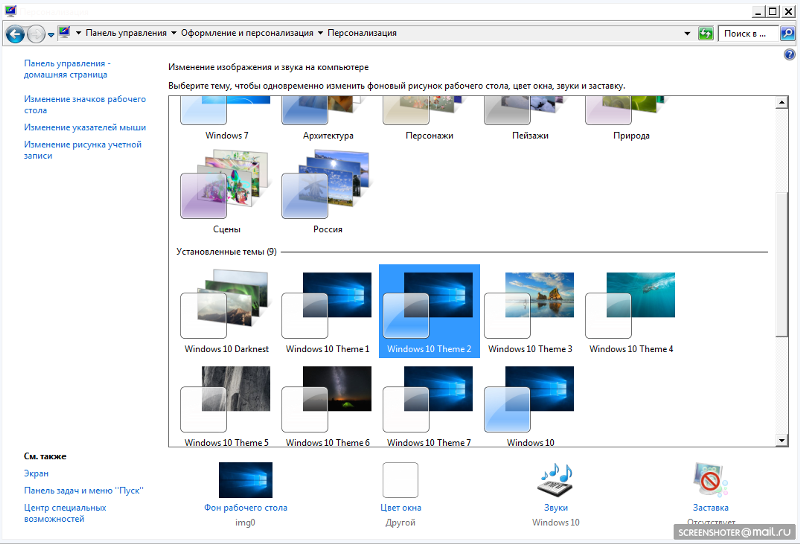Screen dimensions: 800x544
Task: Select the Windows 10 Theme 6 icon
Action: click(328, 405)
